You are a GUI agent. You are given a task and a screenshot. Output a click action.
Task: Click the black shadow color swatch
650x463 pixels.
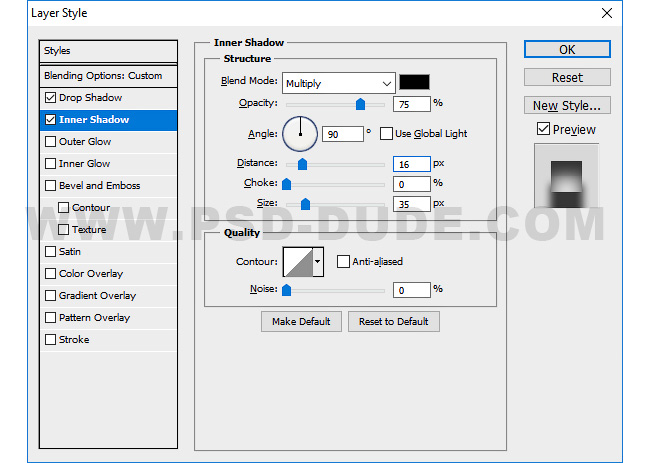coord(414,82)
